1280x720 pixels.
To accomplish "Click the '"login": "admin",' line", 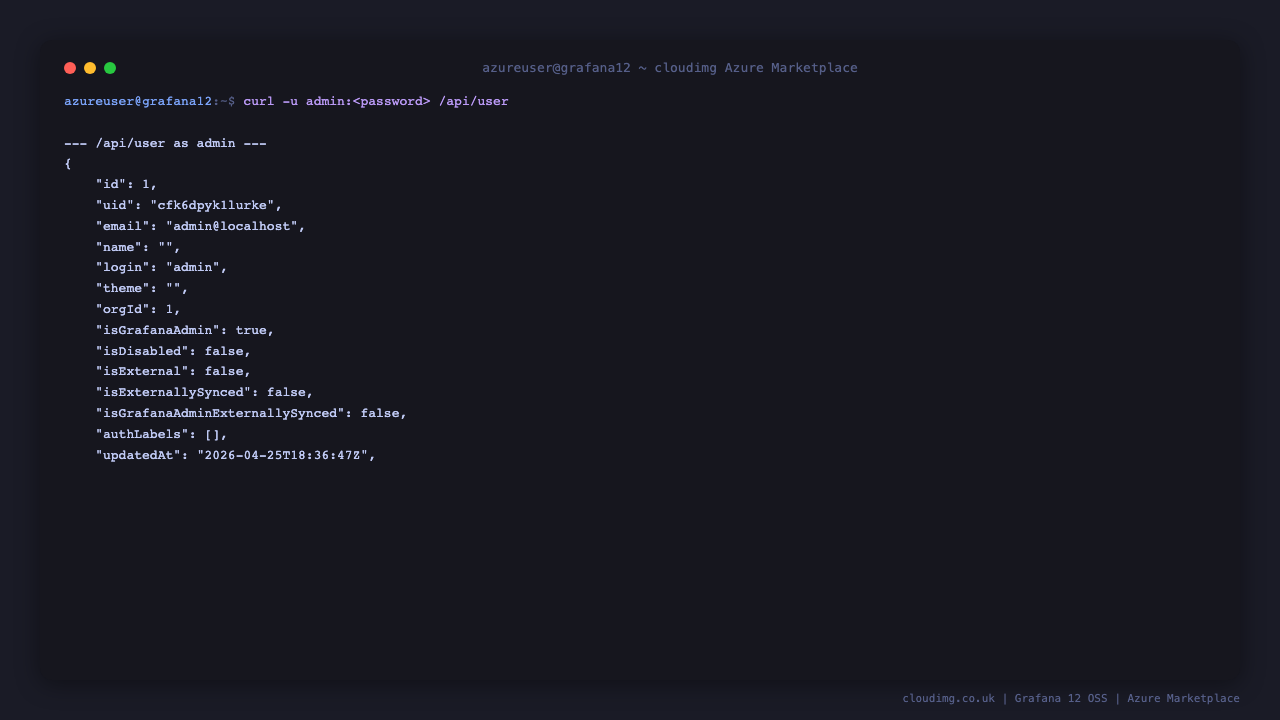I will (161, 267).
